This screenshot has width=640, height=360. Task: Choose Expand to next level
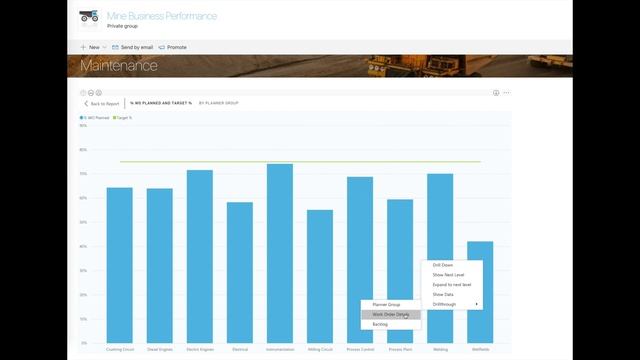(452, 284)
